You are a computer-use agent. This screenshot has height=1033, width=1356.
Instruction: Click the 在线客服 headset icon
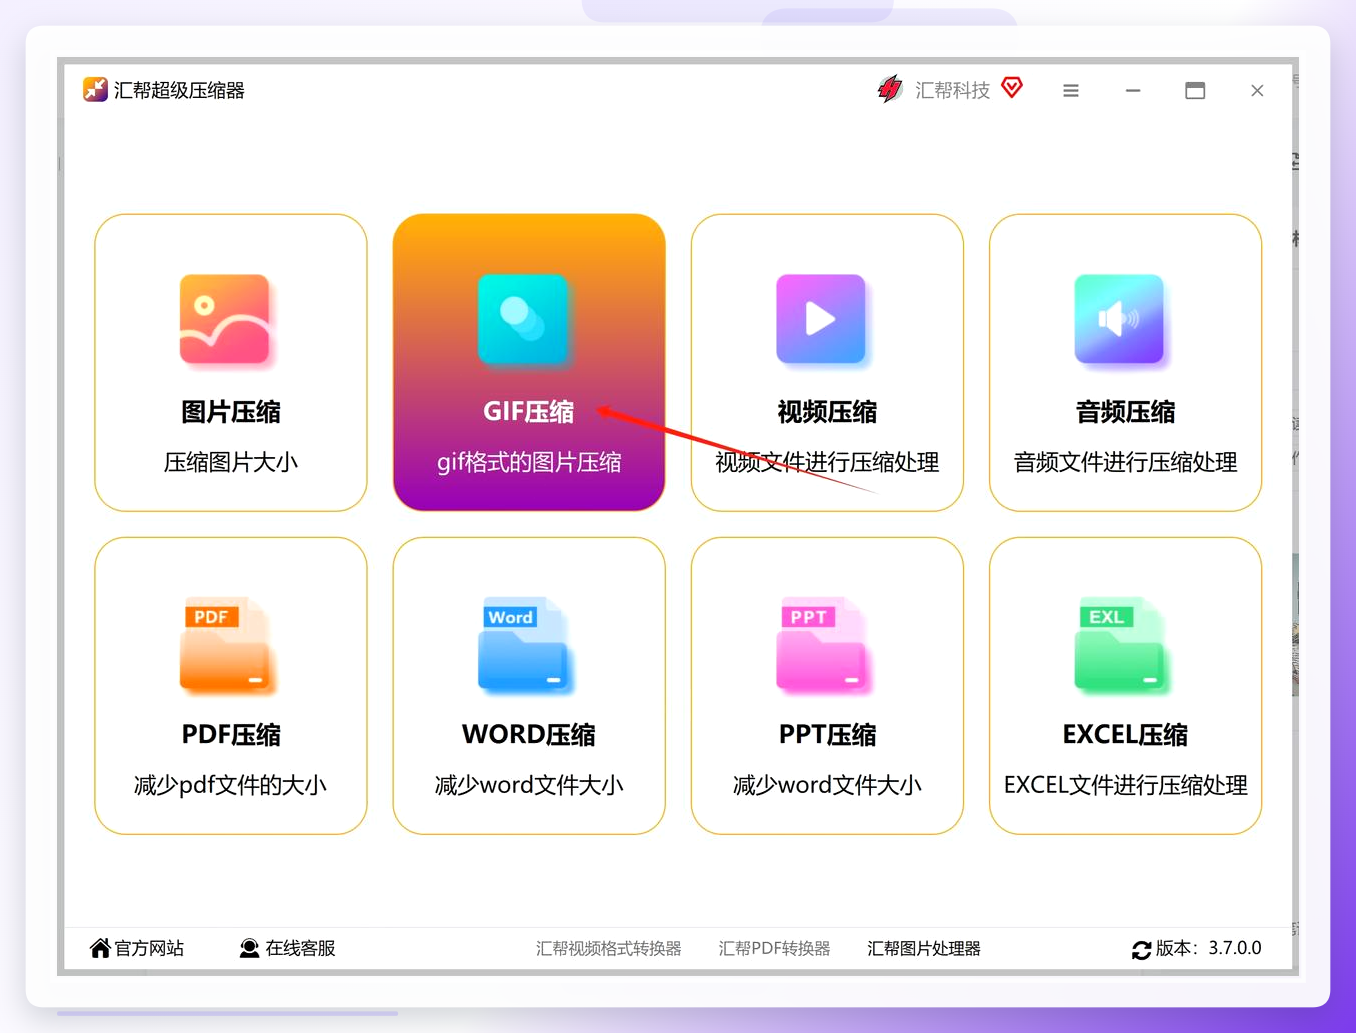click(249, 948)
